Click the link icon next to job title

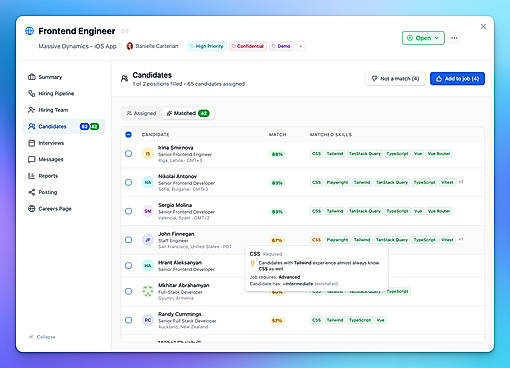(124, 31)
